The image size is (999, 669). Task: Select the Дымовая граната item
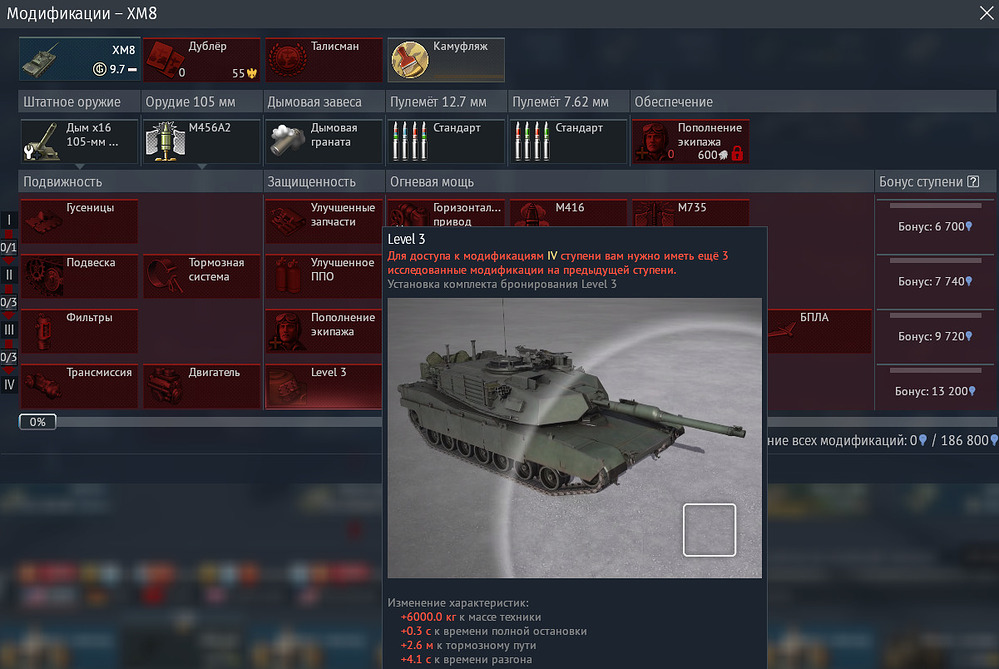click(324, 141)
